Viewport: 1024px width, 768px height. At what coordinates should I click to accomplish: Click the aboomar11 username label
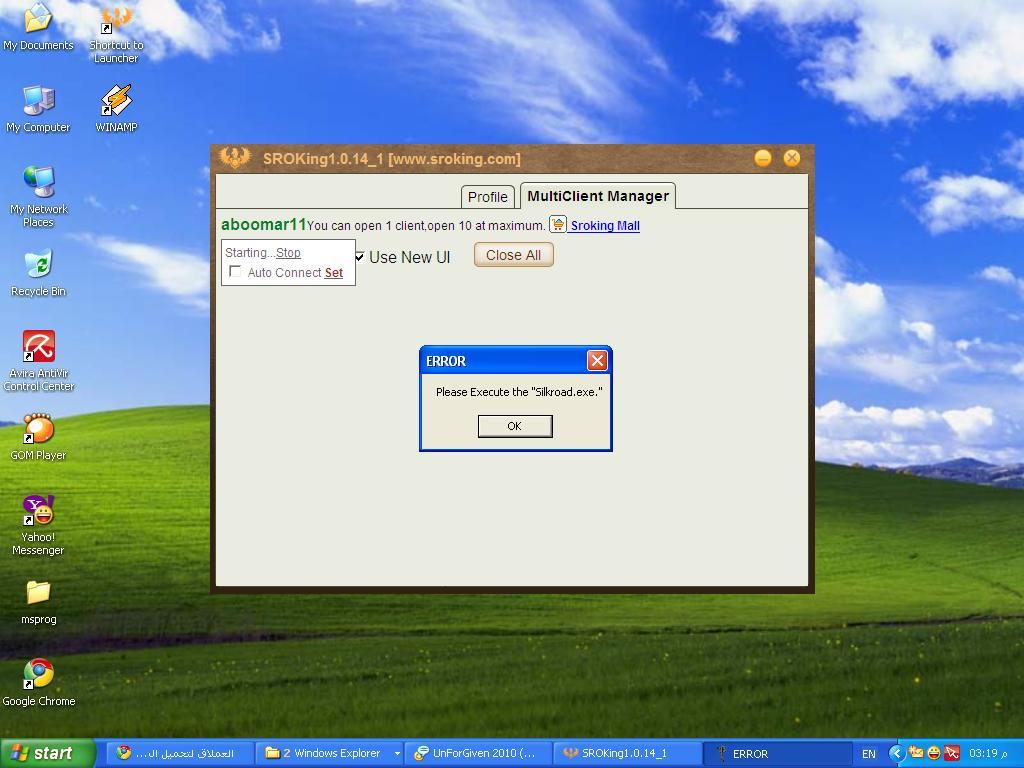(x=264, y=224)
